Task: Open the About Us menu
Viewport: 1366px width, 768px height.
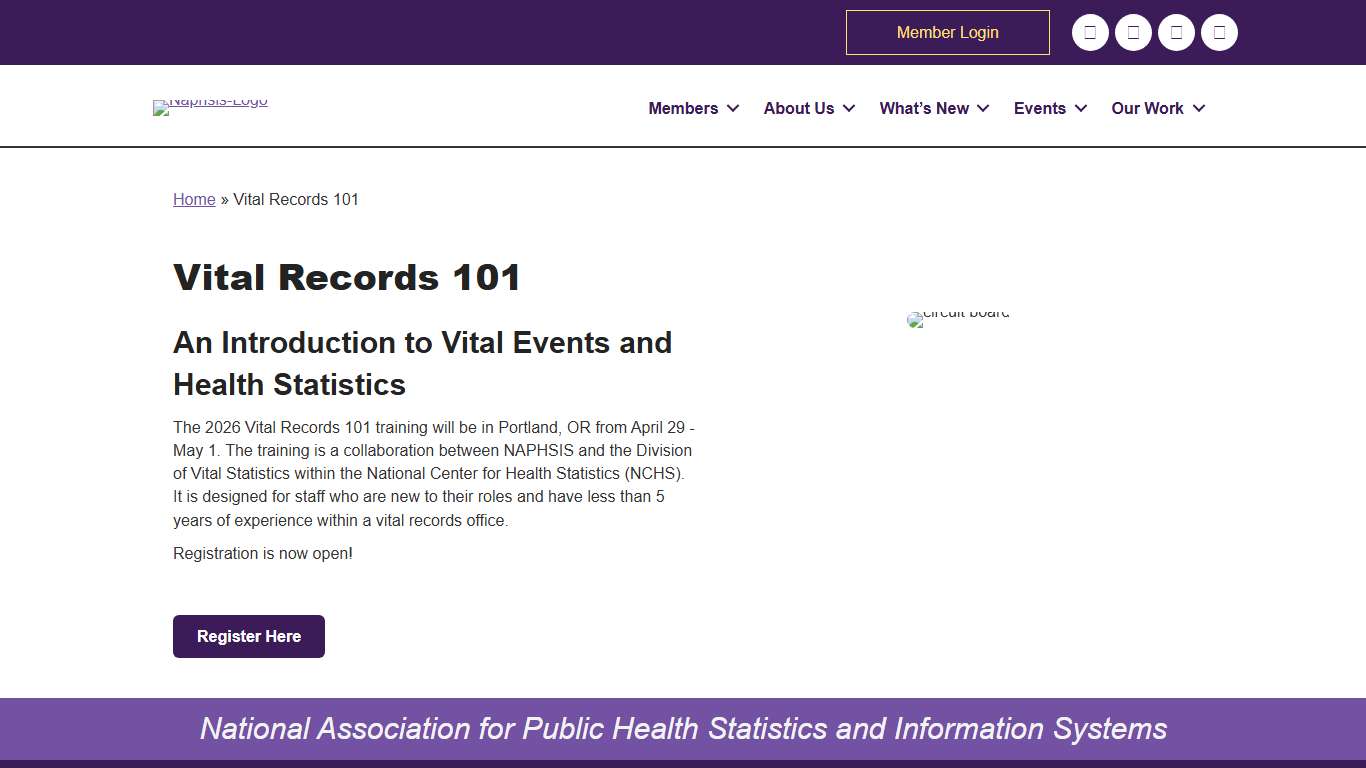Action: 798,108
